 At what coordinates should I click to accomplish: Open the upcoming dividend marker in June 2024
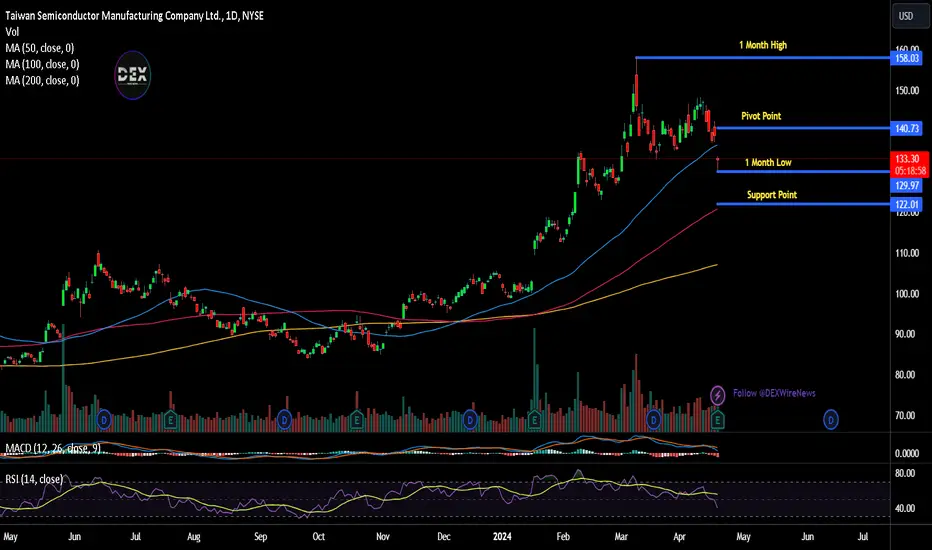(830, 420)
